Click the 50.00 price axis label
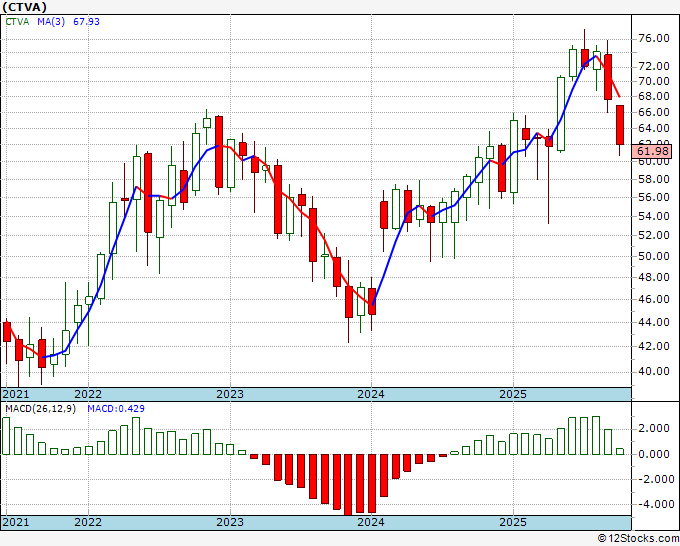The image size is (680, 546). (654, 256)
